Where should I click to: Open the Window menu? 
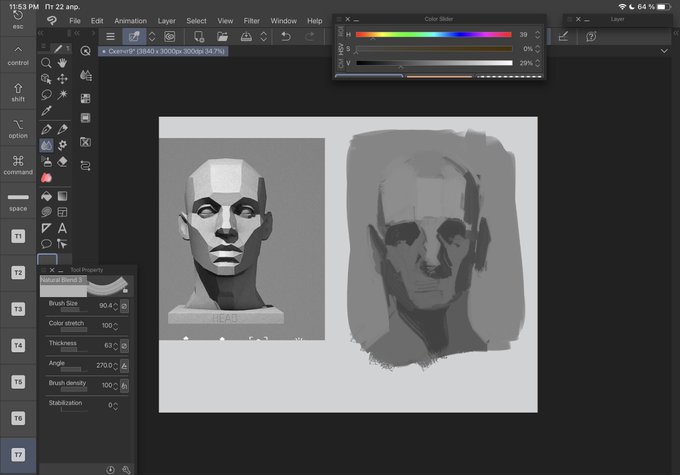point(284,21)
